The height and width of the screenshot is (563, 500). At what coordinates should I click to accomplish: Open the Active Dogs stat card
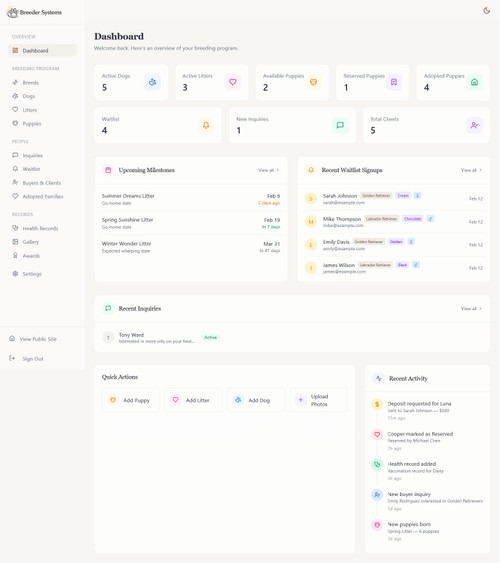(131, 82)
